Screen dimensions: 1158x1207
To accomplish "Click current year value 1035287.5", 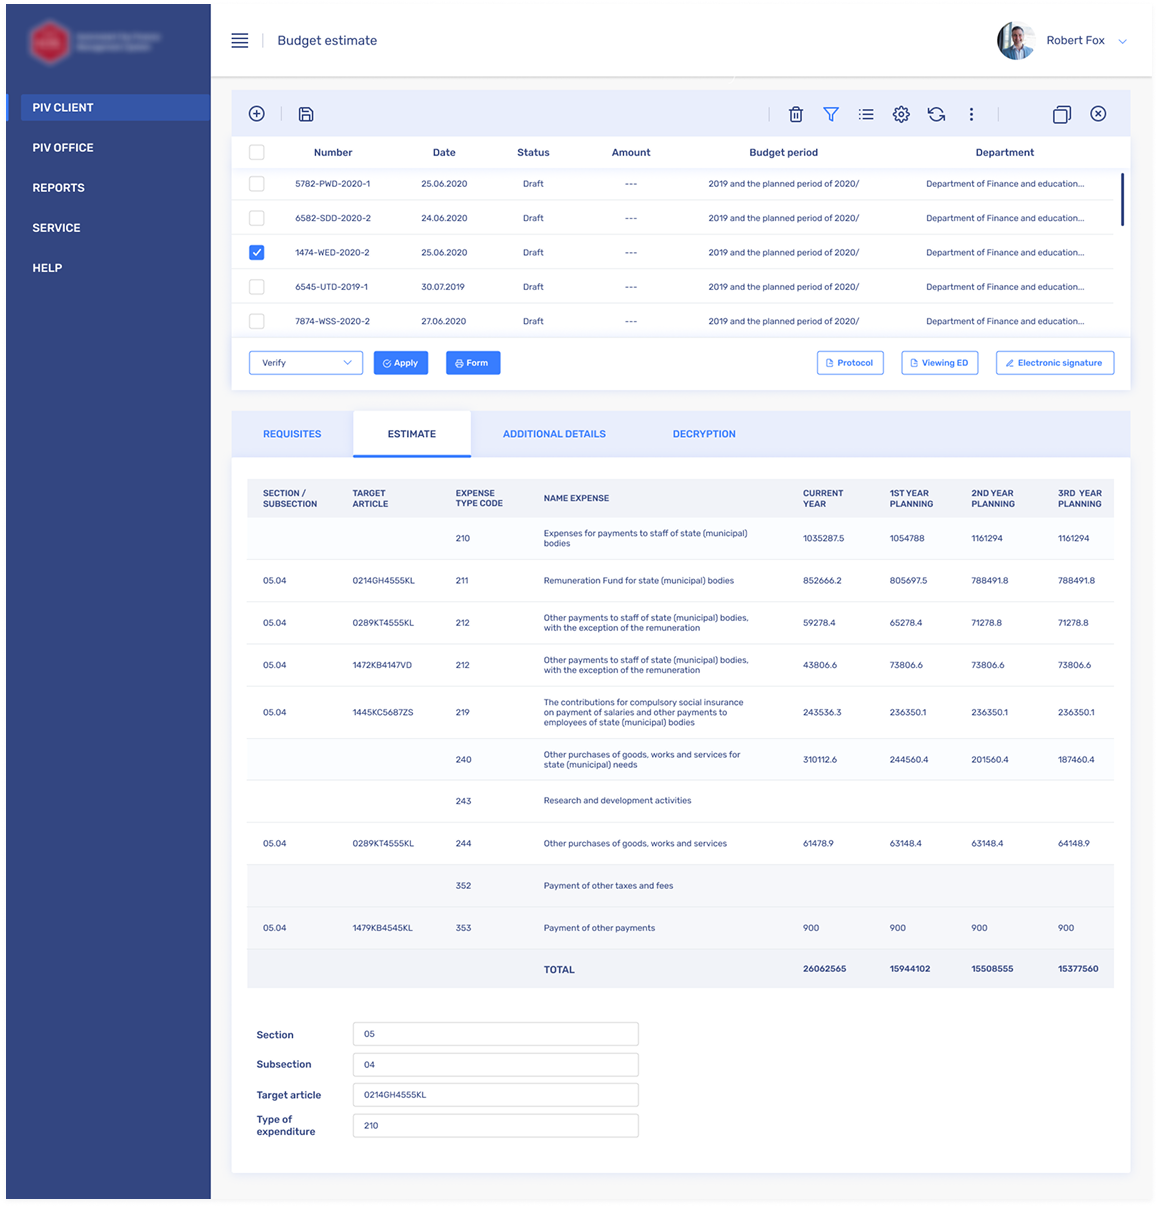I will pyautogui.click(x=823, y=538).
